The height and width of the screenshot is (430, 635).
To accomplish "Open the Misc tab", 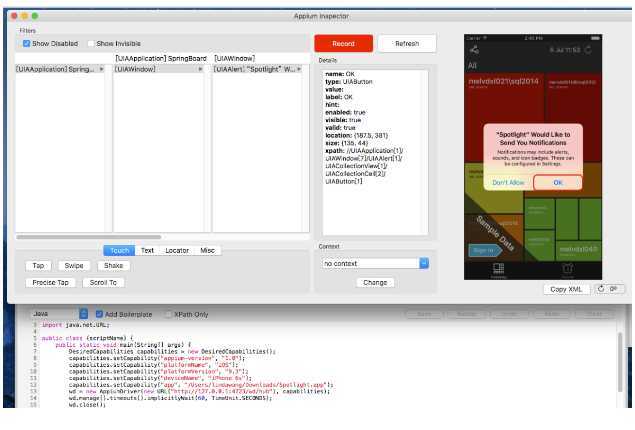I will 207,251.
